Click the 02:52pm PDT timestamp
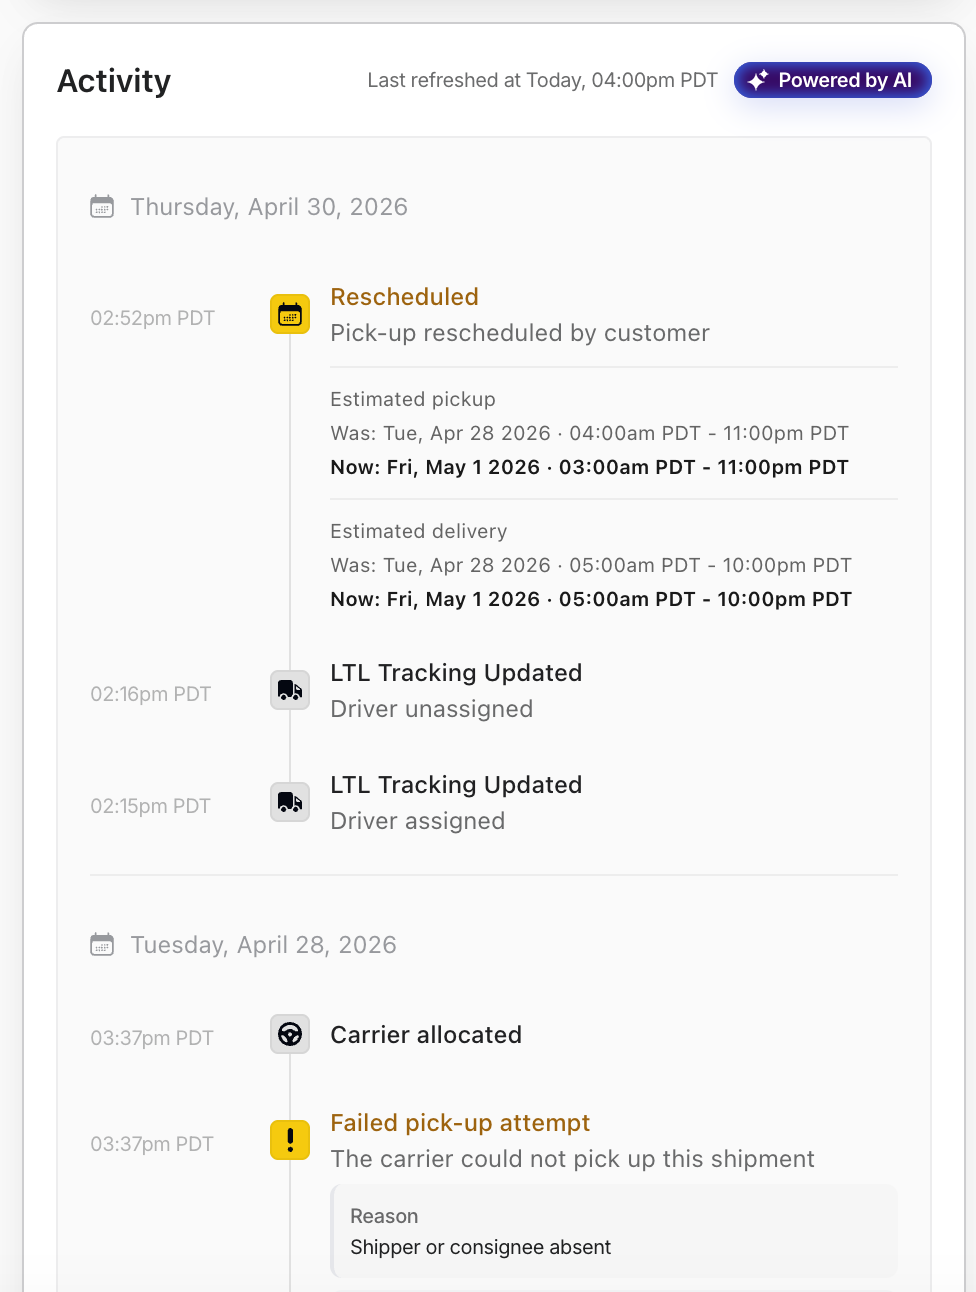The image size is (976, 1292). click(x=152, y=318)
